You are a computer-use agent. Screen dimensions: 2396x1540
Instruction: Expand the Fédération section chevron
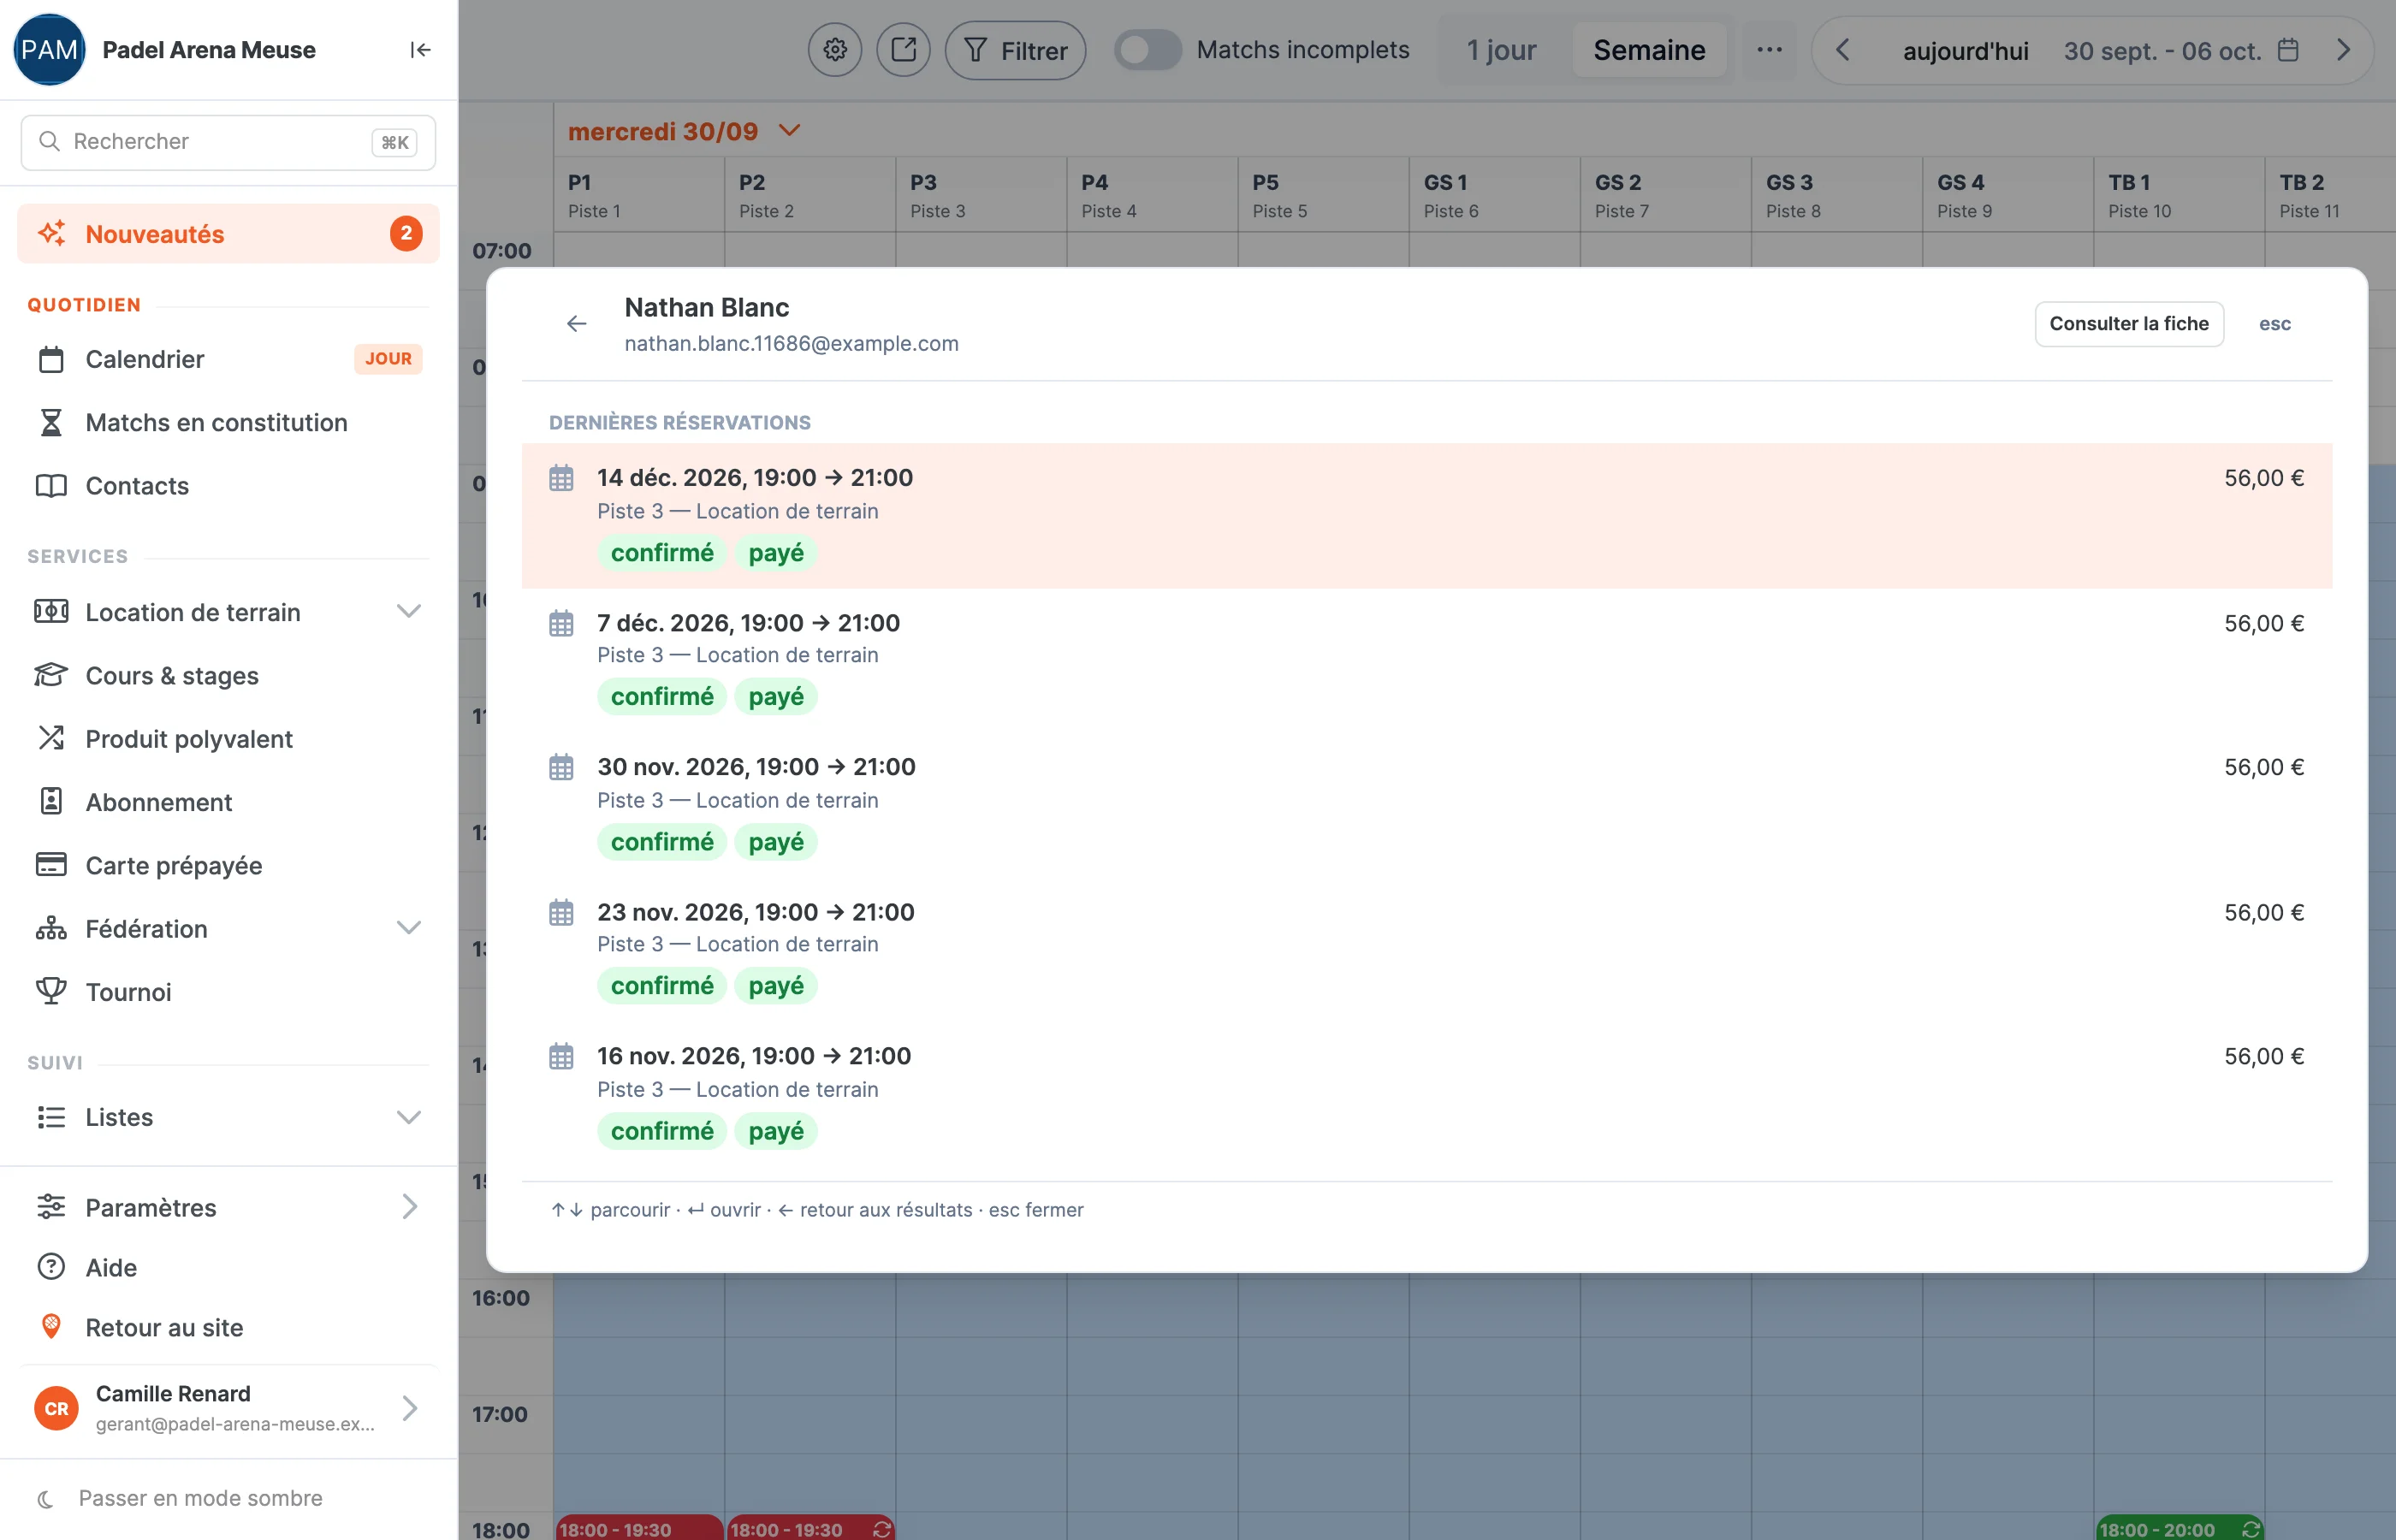click(408, 928)
